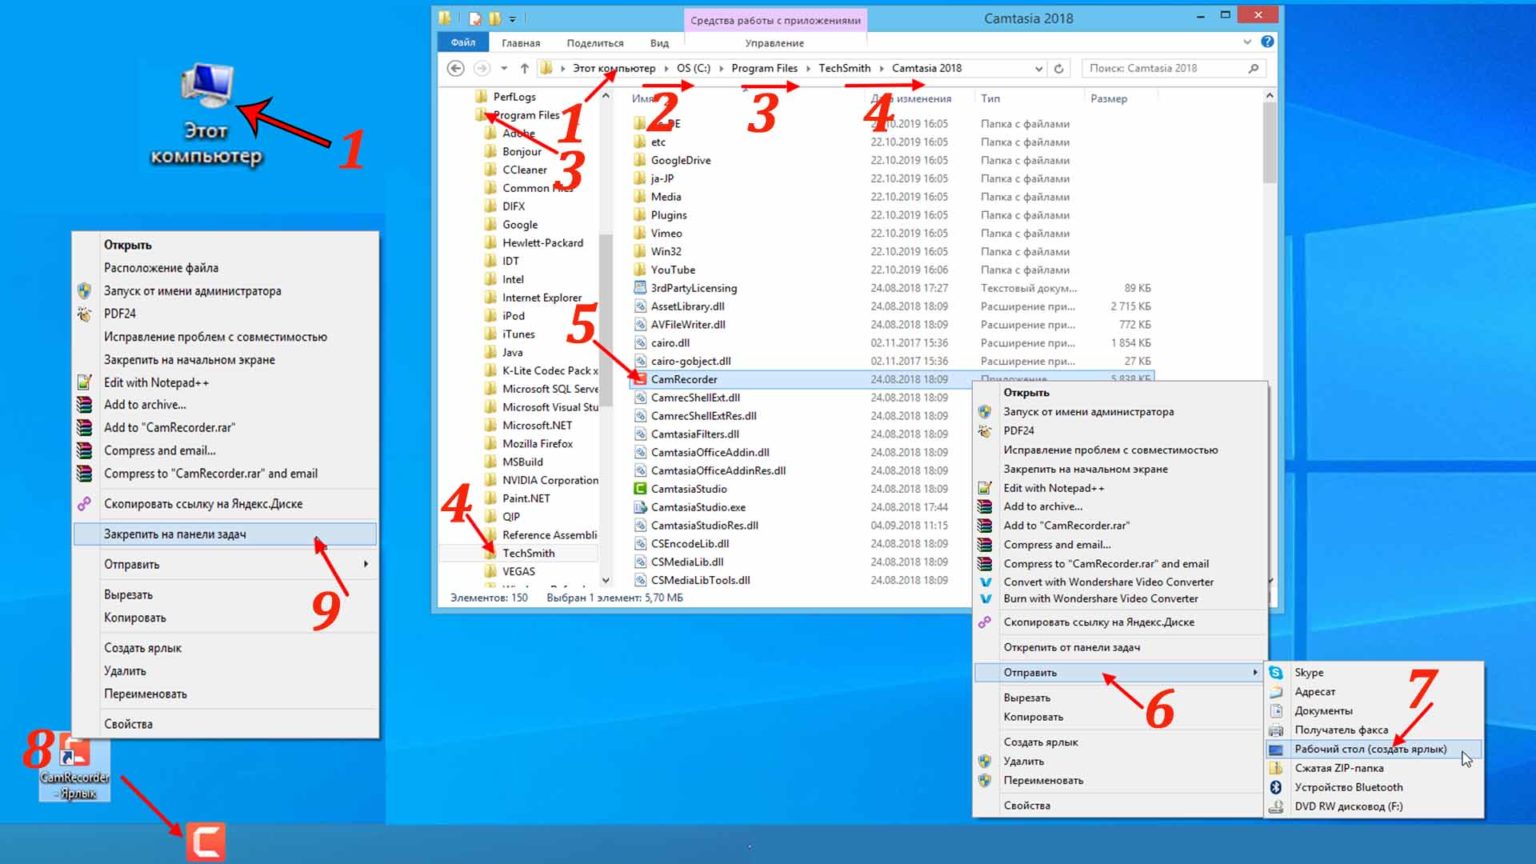Open the 'Управление' ribbon tab
1536x864 pixels.
(x=774, y=43)
